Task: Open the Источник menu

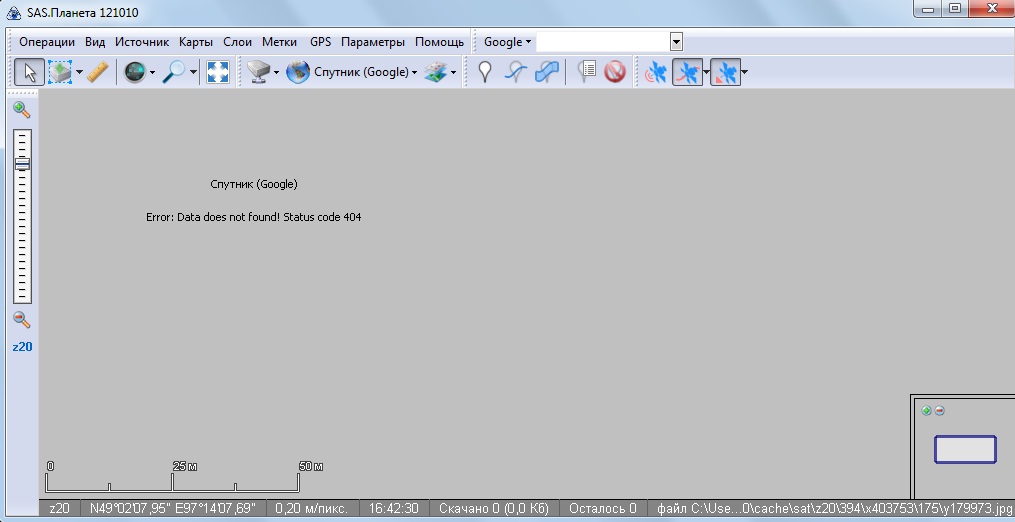Action: pyautogui.click(x=142, y=42)
